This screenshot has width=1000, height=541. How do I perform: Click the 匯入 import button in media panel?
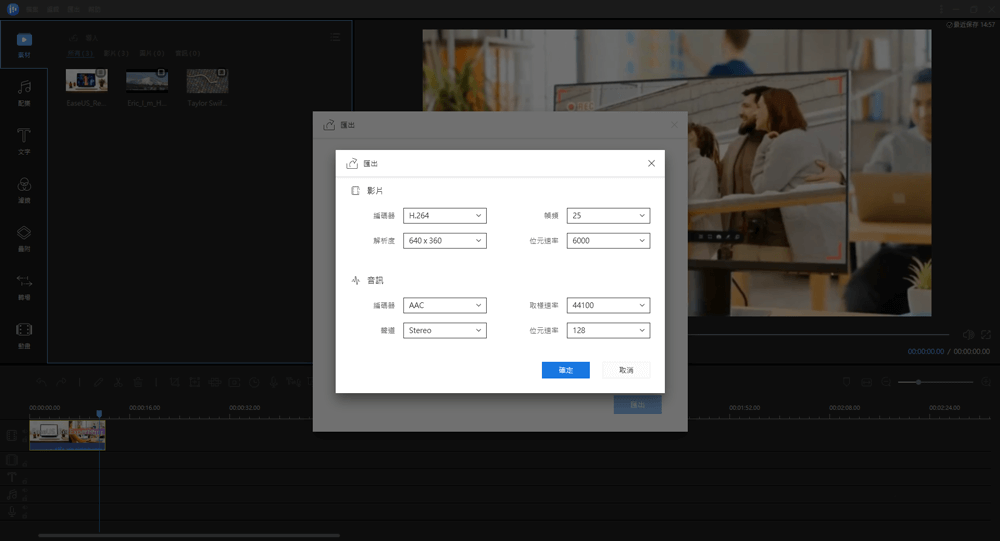[x=84, y=38]
